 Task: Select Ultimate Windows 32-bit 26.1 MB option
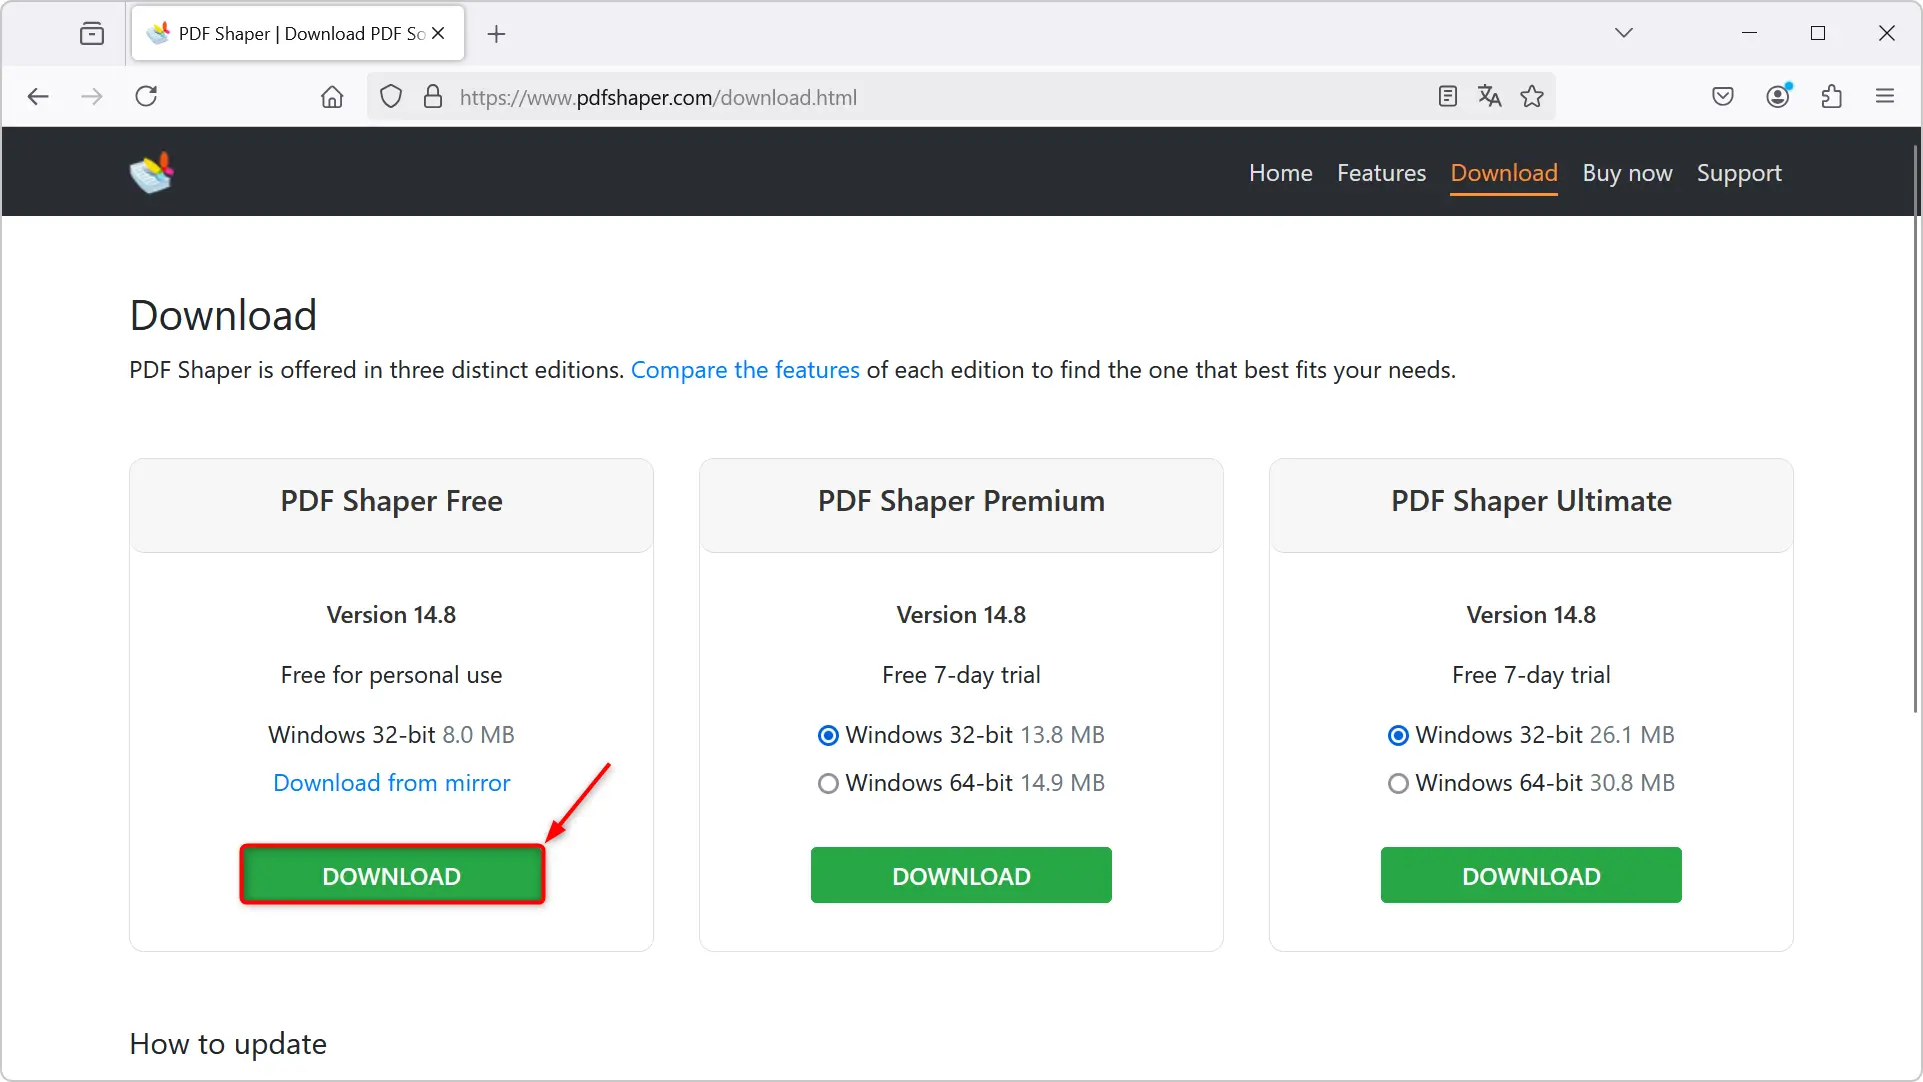[x=1398, y=736]
